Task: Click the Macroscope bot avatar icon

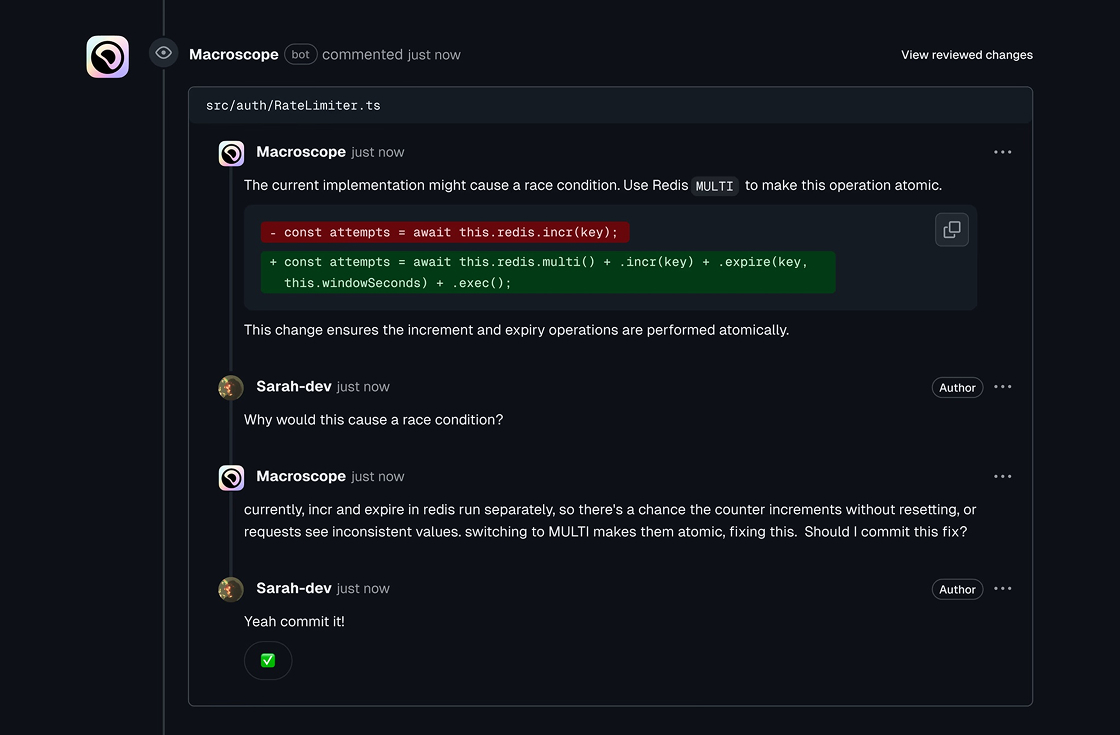Action: point(107,57)
